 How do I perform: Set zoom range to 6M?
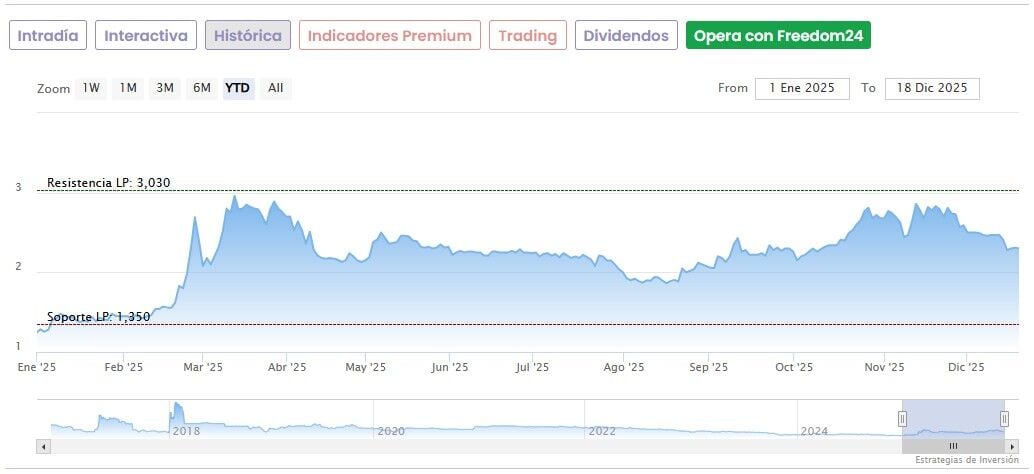pos(202,88)
